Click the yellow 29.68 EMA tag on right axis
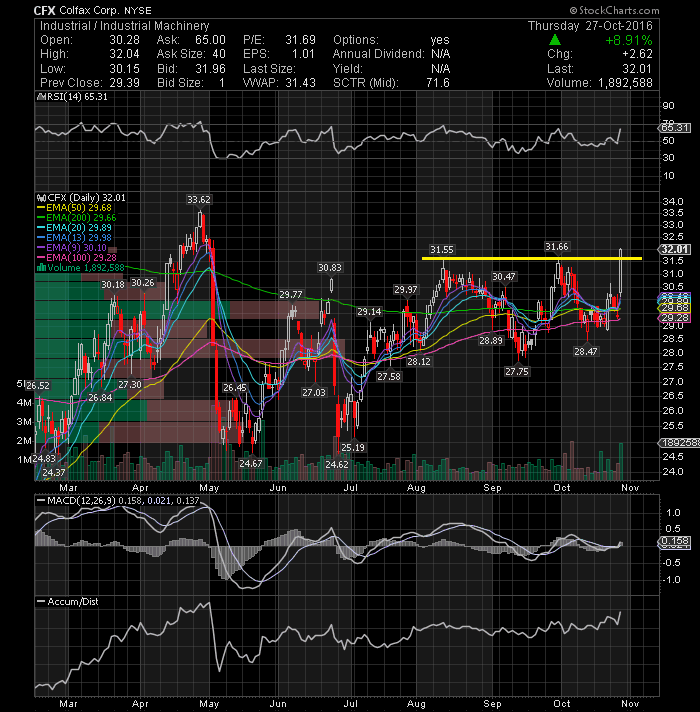 [675, 308]
